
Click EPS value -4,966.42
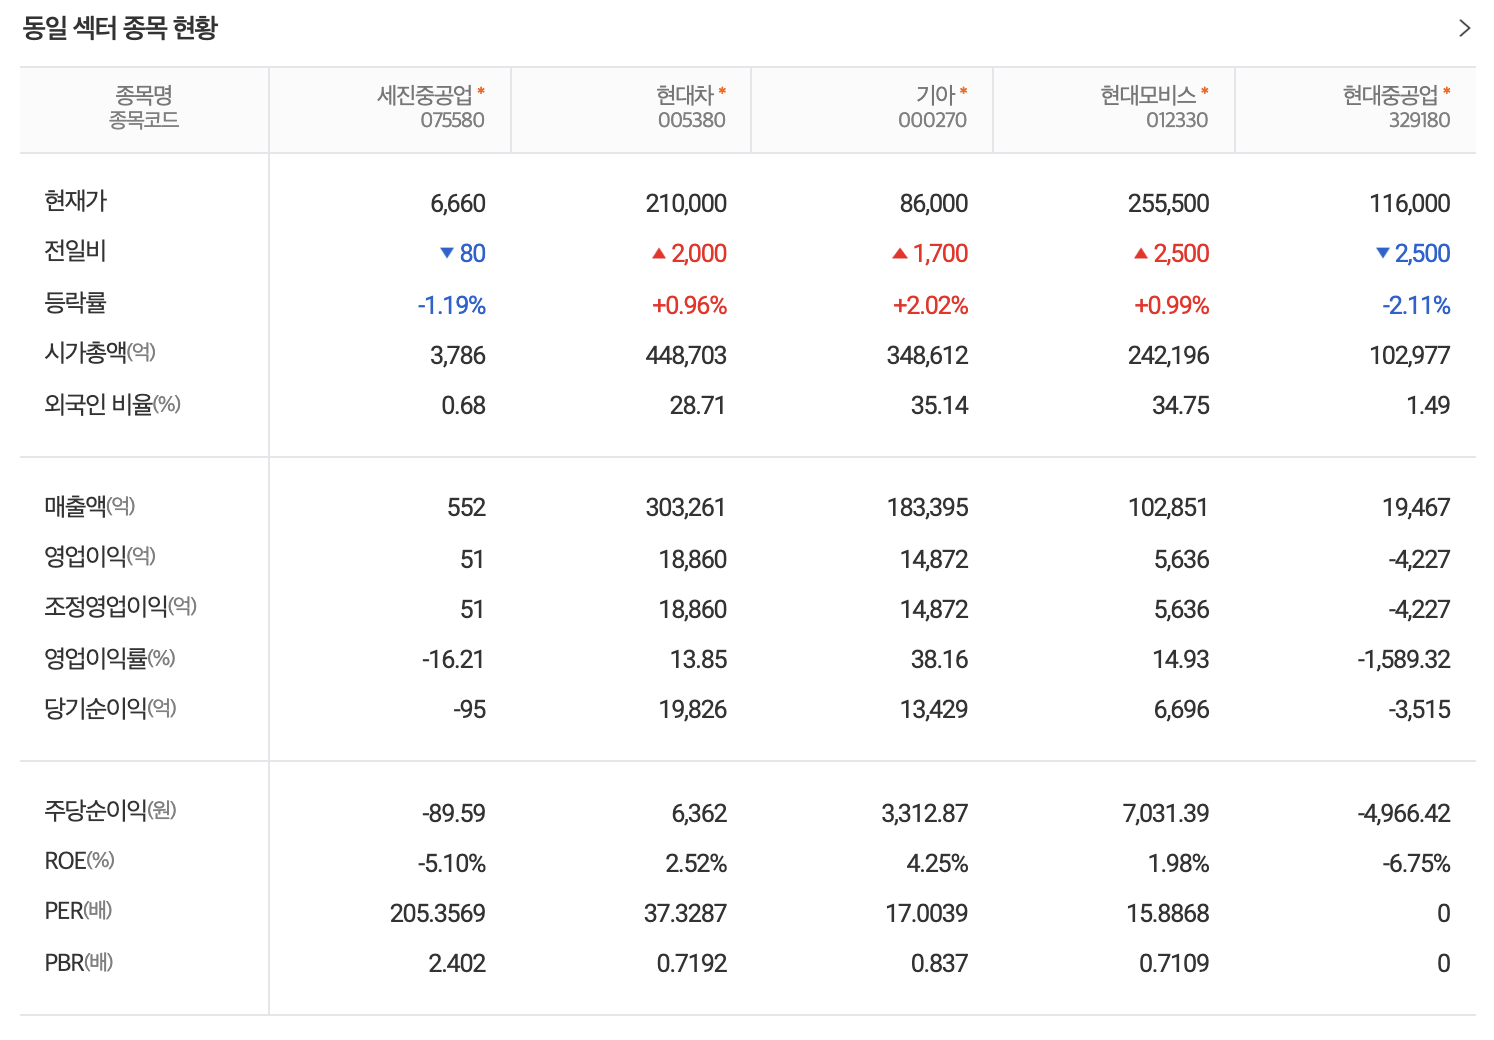(1404, 813)
